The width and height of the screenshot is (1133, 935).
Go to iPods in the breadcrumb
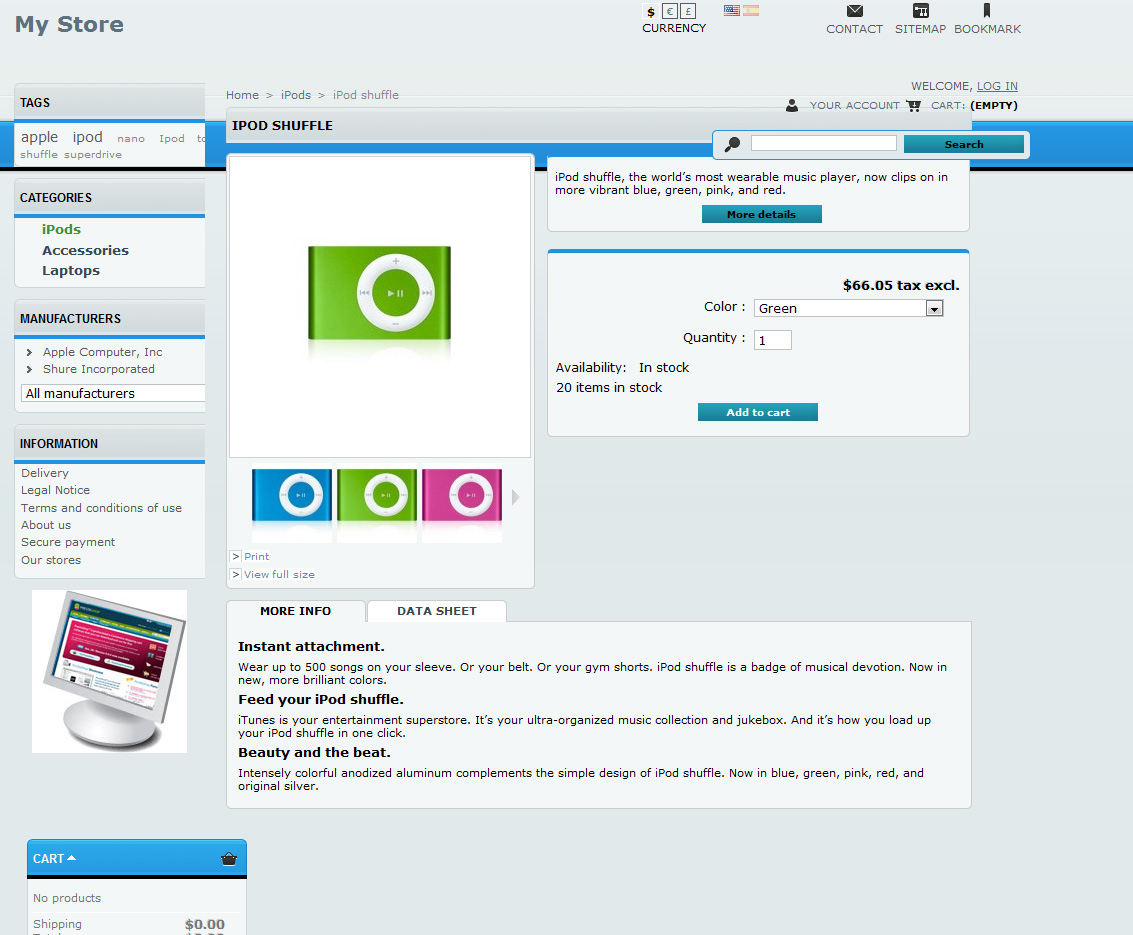pos(296,95)
